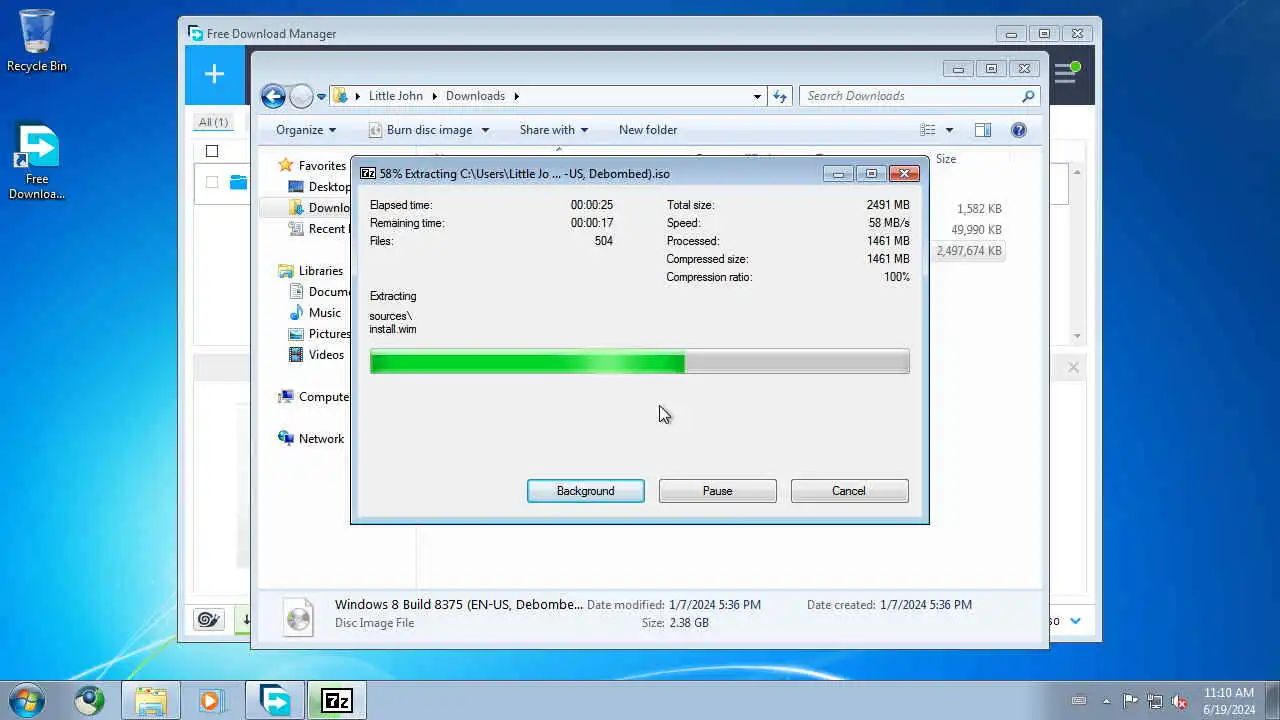Viewport: 1280px width, 720px height.
Task: Click the change view icon in Explorer
Action: click(928, 130)
